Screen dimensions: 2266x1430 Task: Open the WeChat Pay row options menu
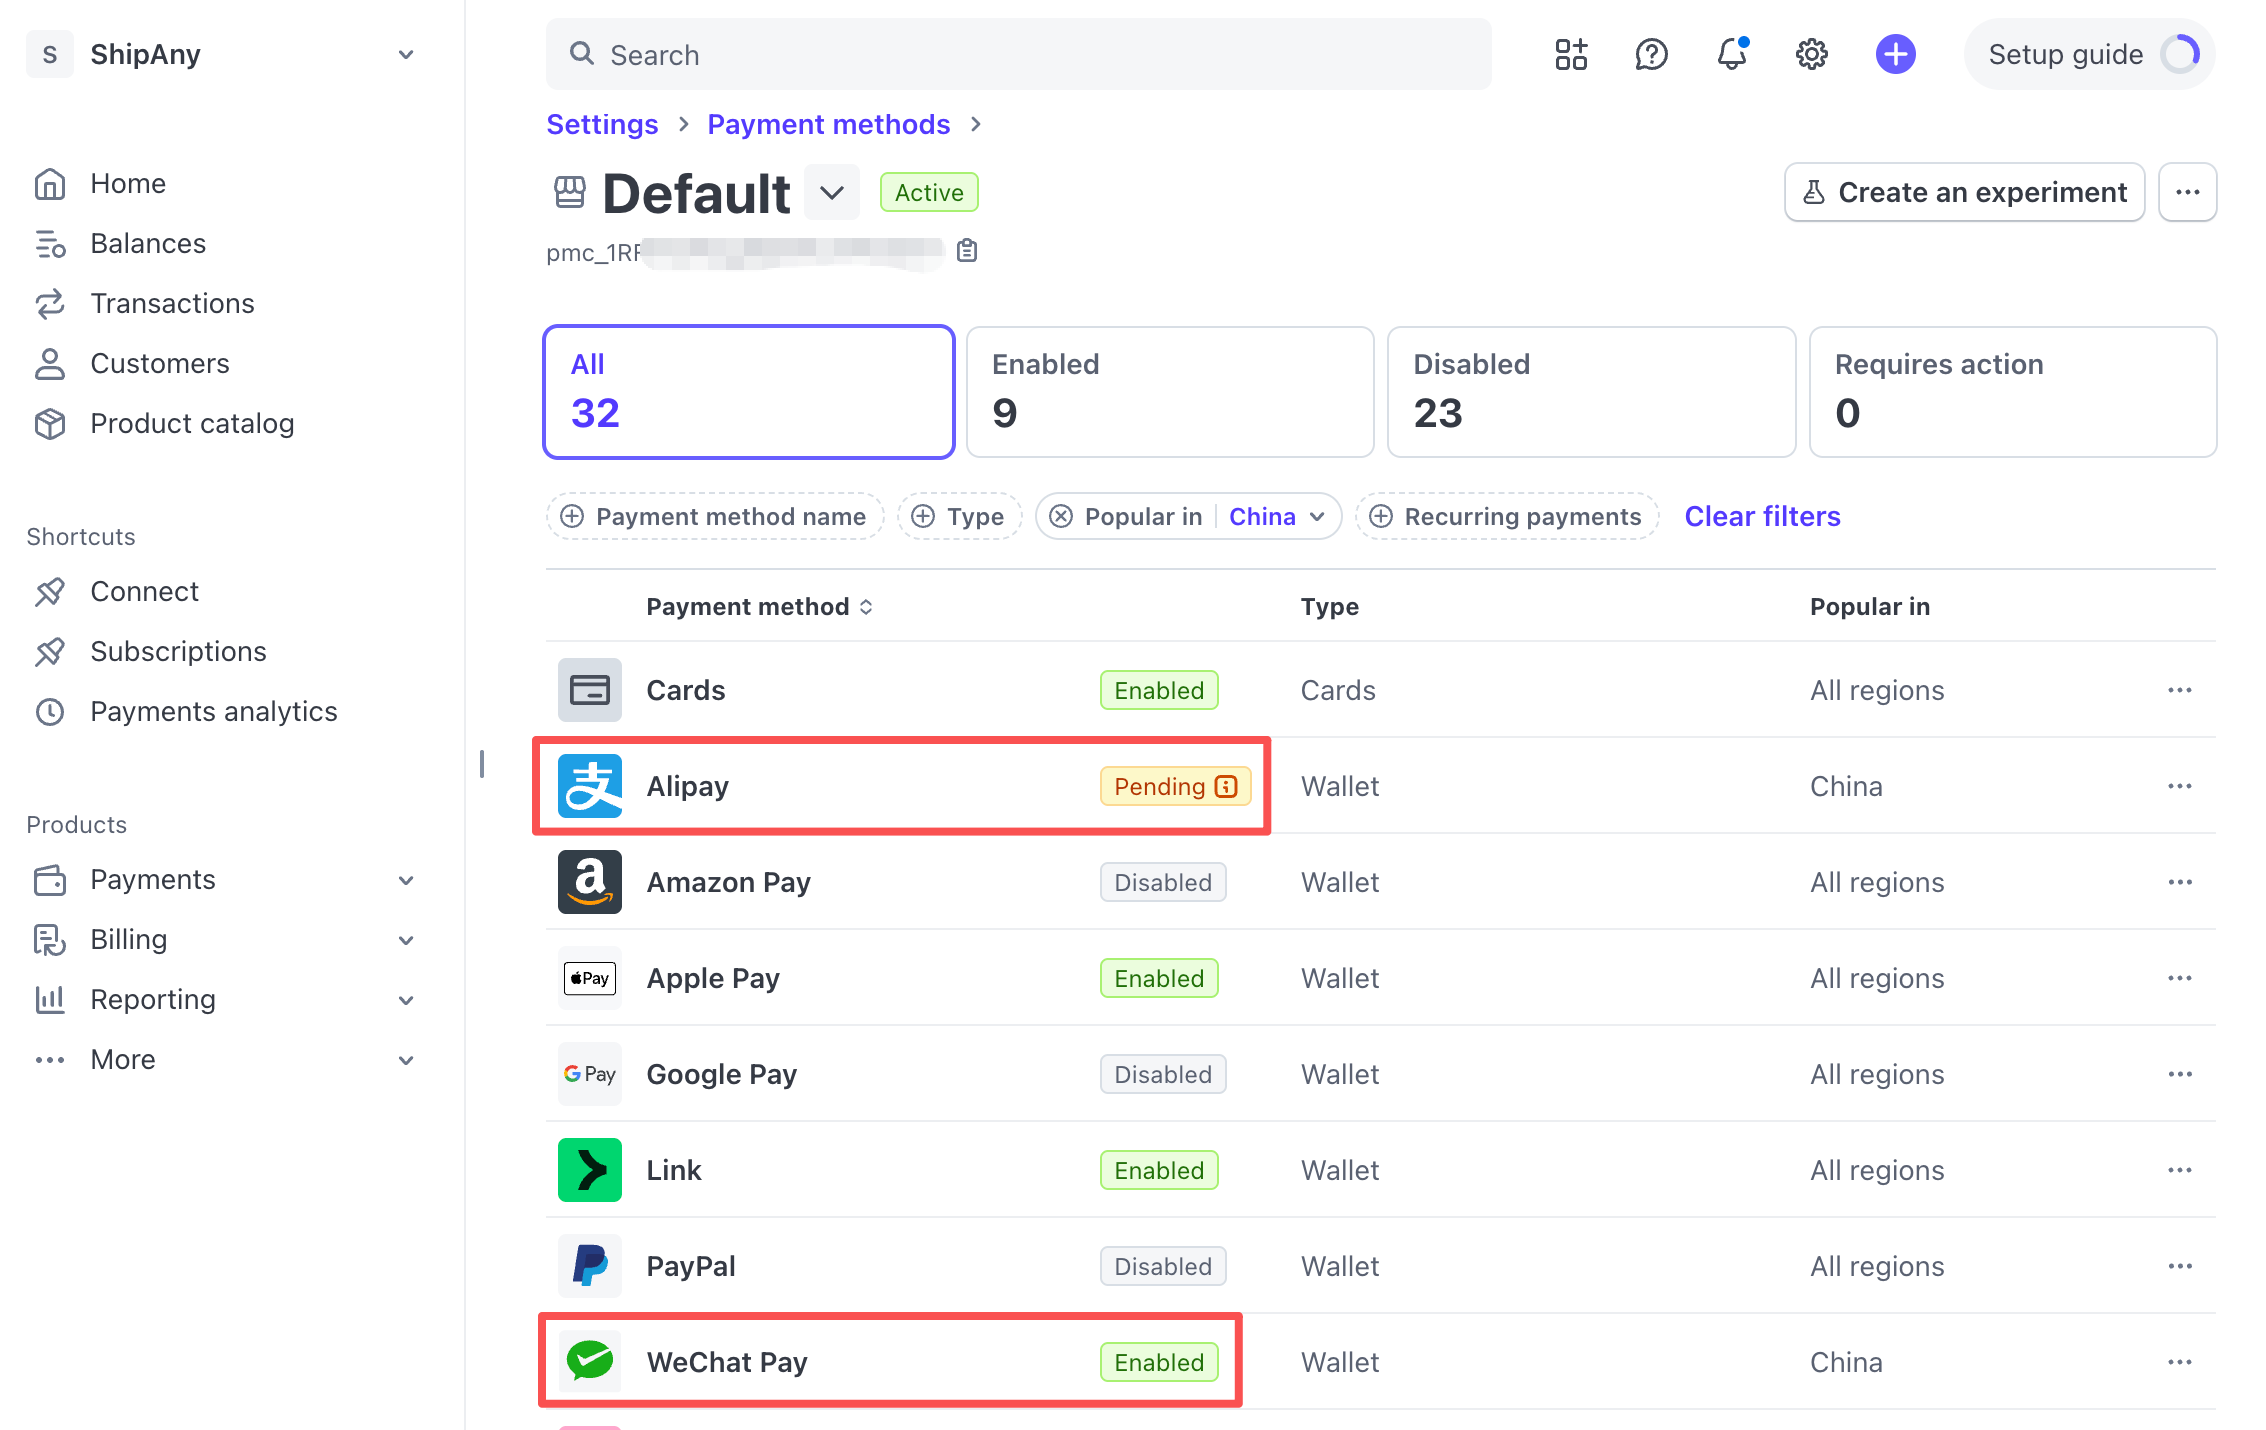point(2180,1363)
